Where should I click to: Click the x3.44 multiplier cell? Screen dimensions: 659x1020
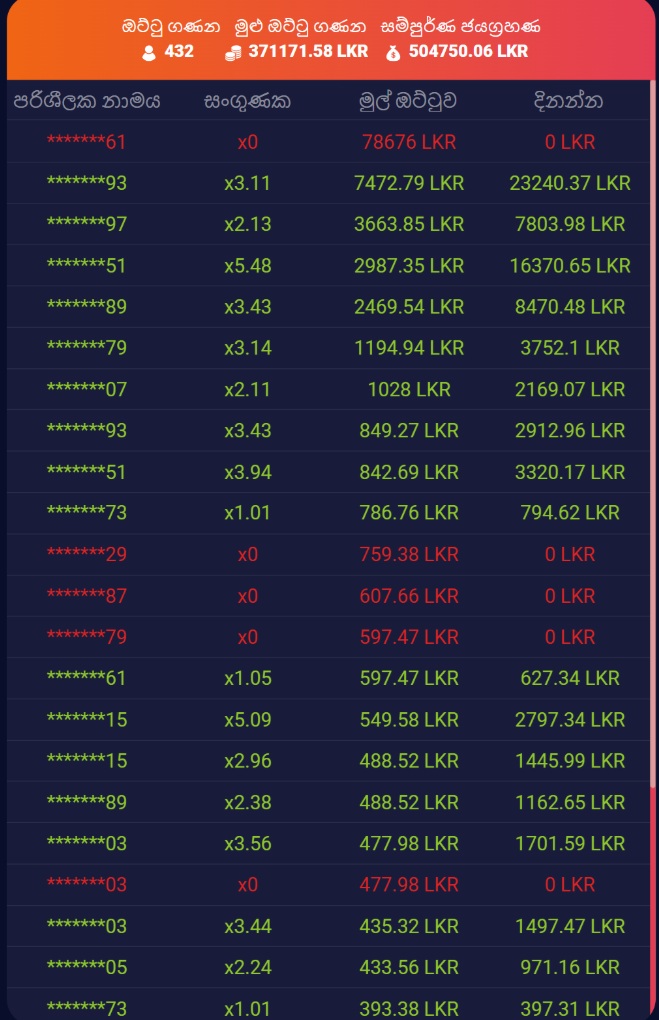coord(247,926)
